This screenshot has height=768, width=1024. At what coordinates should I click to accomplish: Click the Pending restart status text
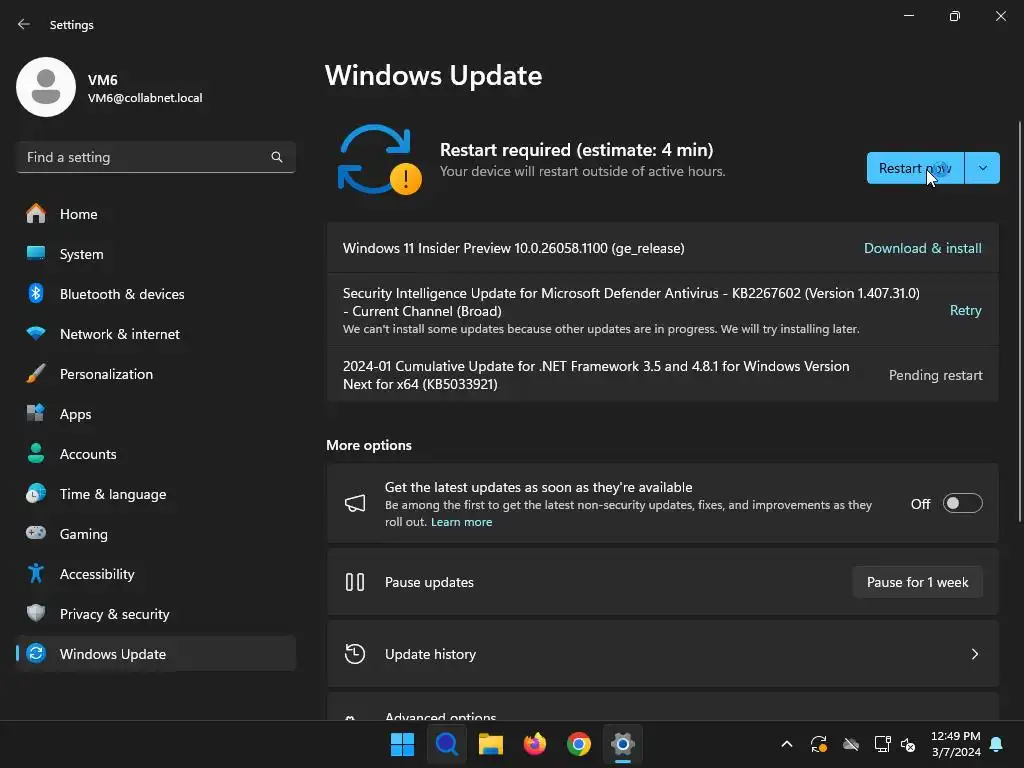pos(935,376)
